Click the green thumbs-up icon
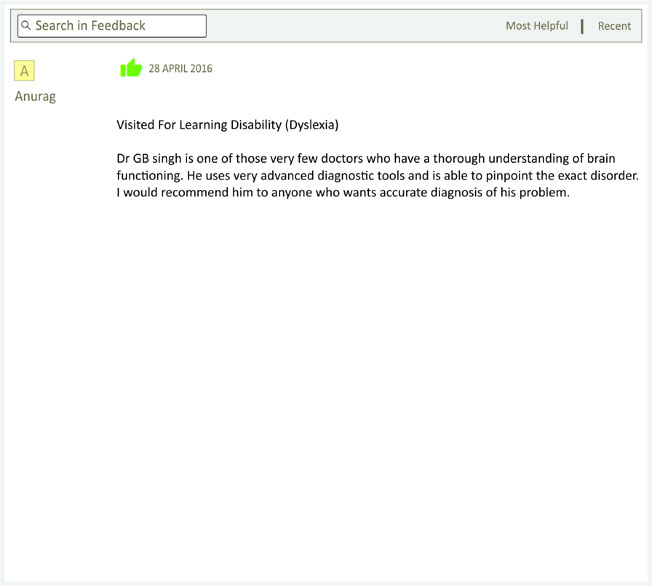This screenshot has width=652, height=586. 131,68
